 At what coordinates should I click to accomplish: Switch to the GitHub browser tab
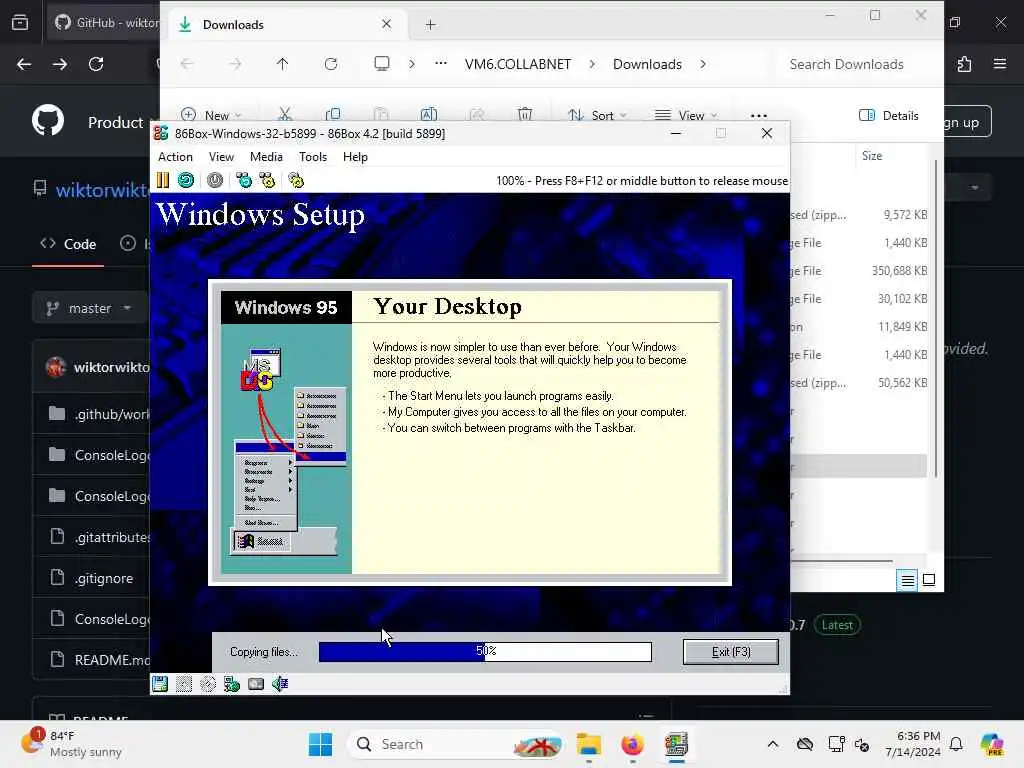[x=104, y=23]
